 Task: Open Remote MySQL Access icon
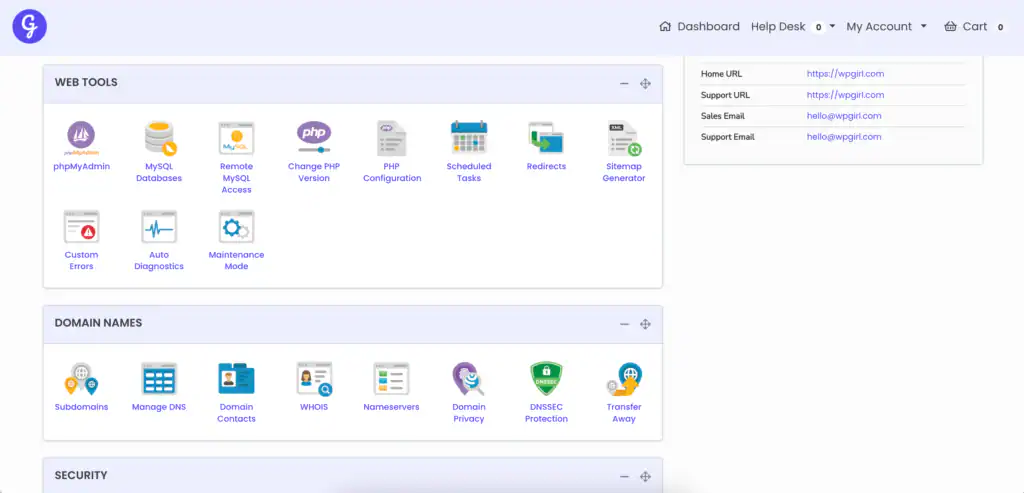point(236,138)
